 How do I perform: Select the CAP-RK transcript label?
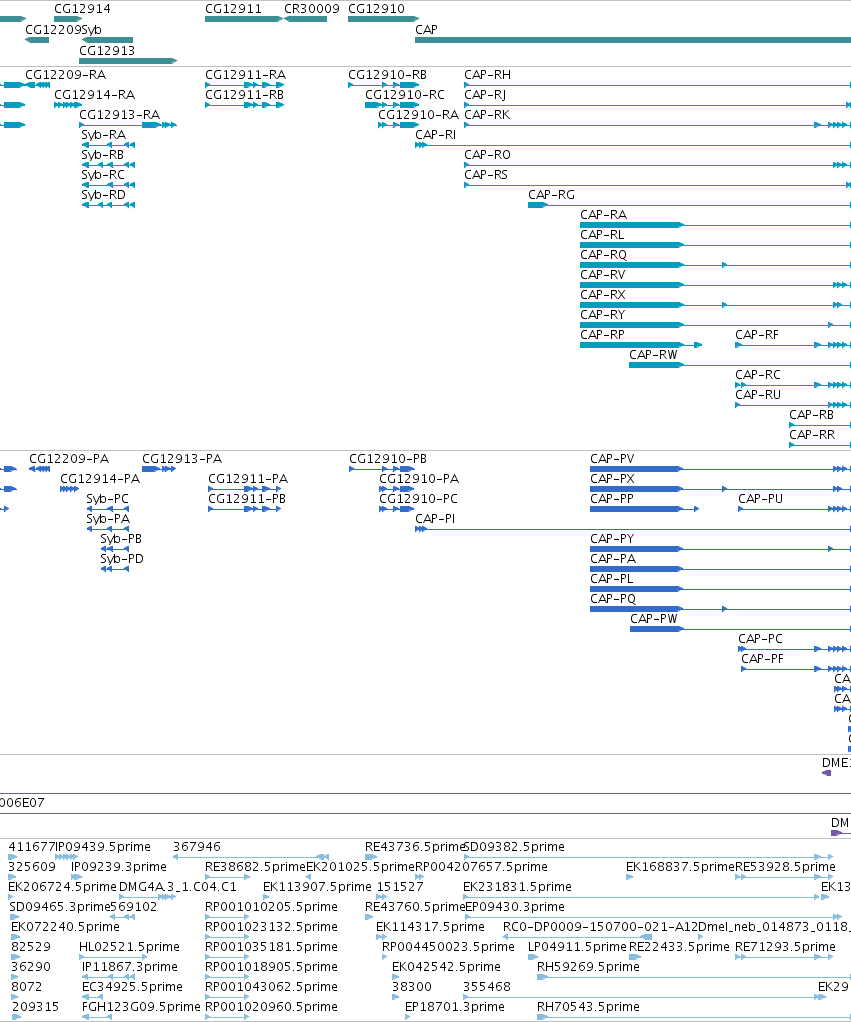tap(487, 115)
